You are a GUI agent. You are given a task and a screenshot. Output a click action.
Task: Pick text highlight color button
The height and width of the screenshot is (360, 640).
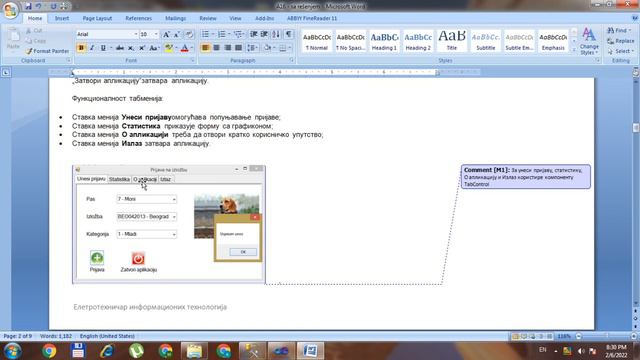point(168,48)
